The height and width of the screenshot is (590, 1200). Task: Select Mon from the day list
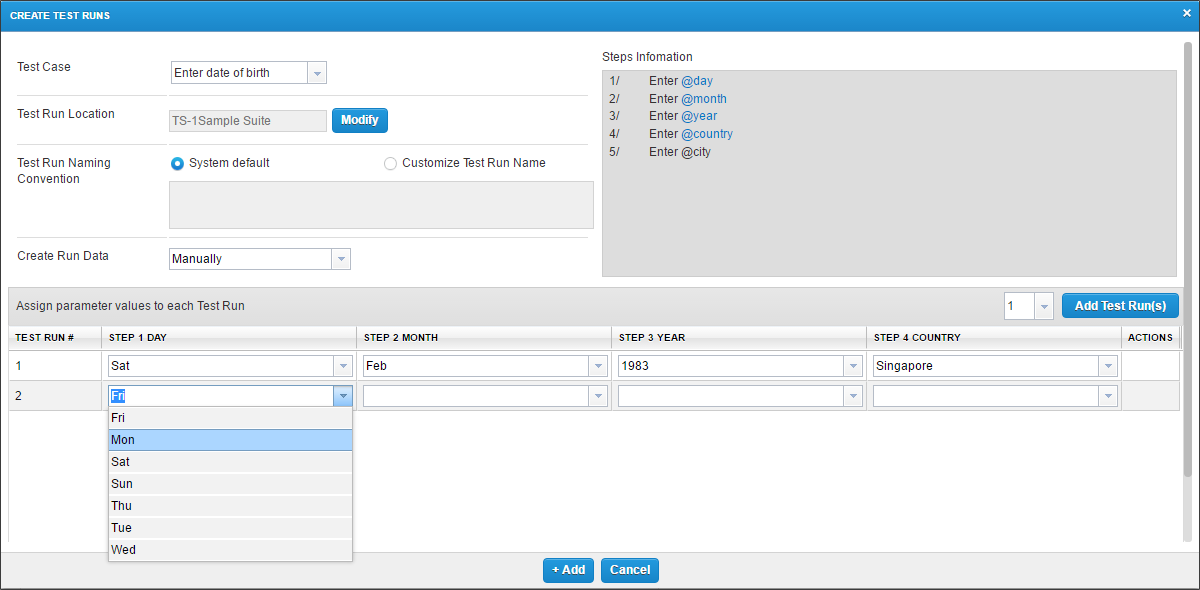pos(230,440)
